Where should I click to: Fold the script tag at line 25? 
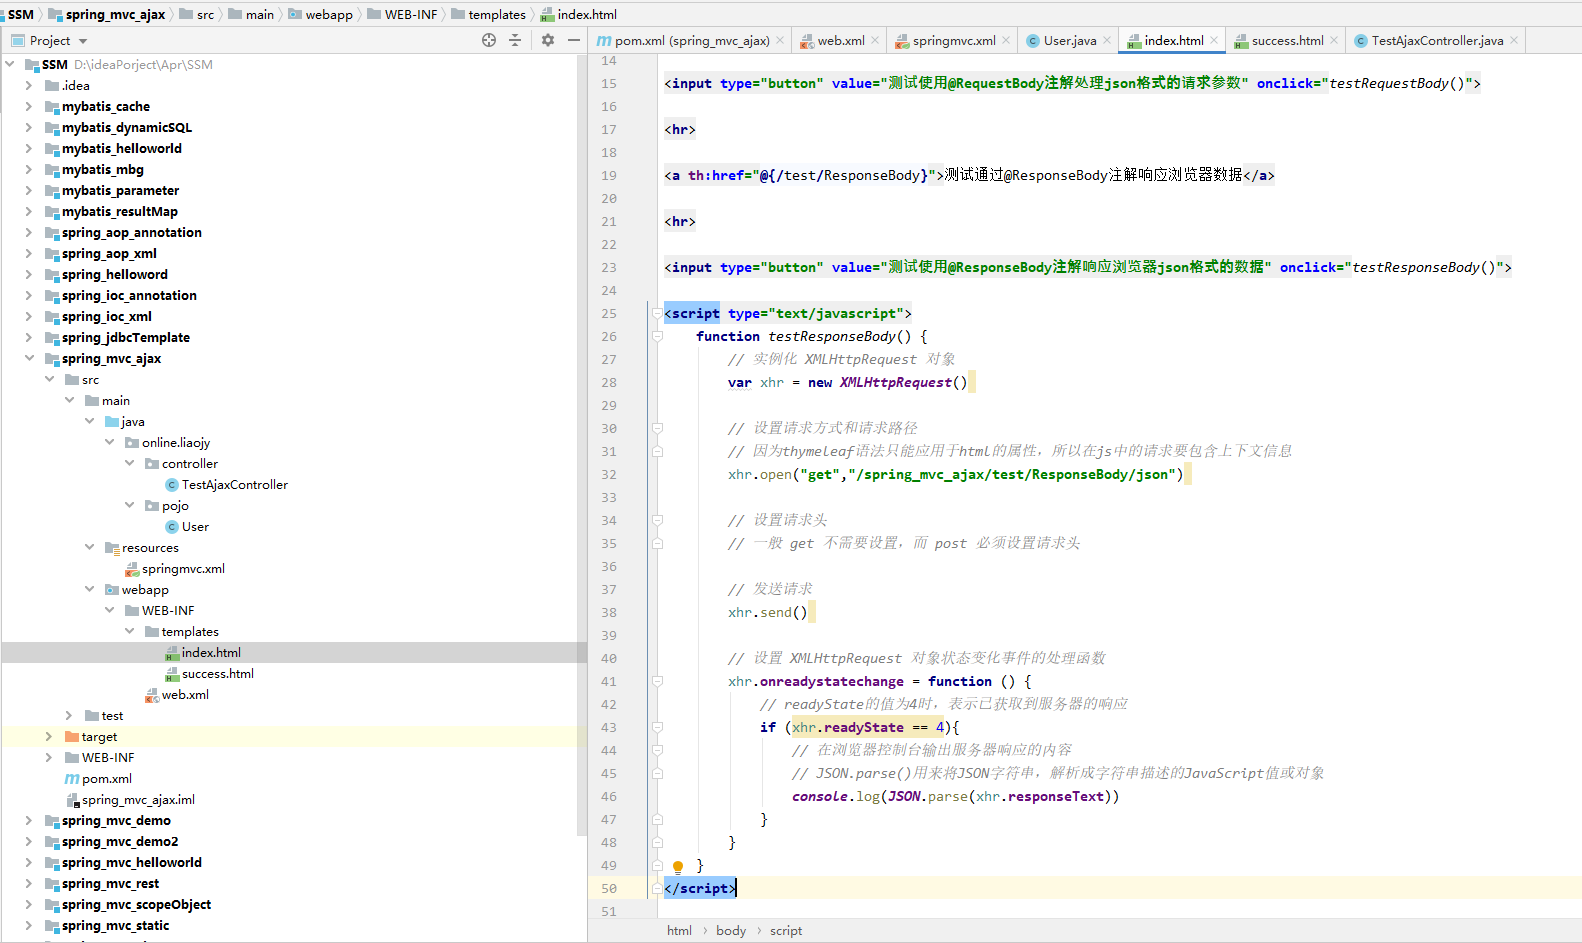tap(657, 313)
